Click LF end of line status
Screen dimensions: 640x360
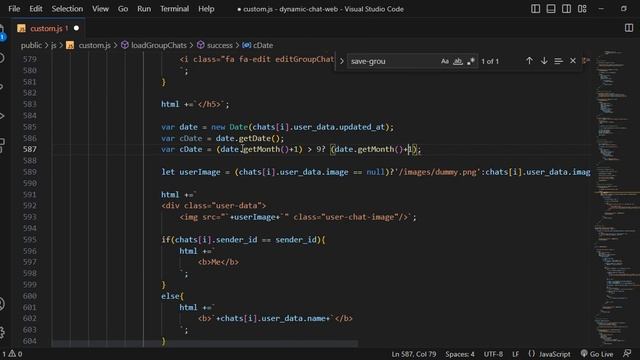[x=516, y=354]
